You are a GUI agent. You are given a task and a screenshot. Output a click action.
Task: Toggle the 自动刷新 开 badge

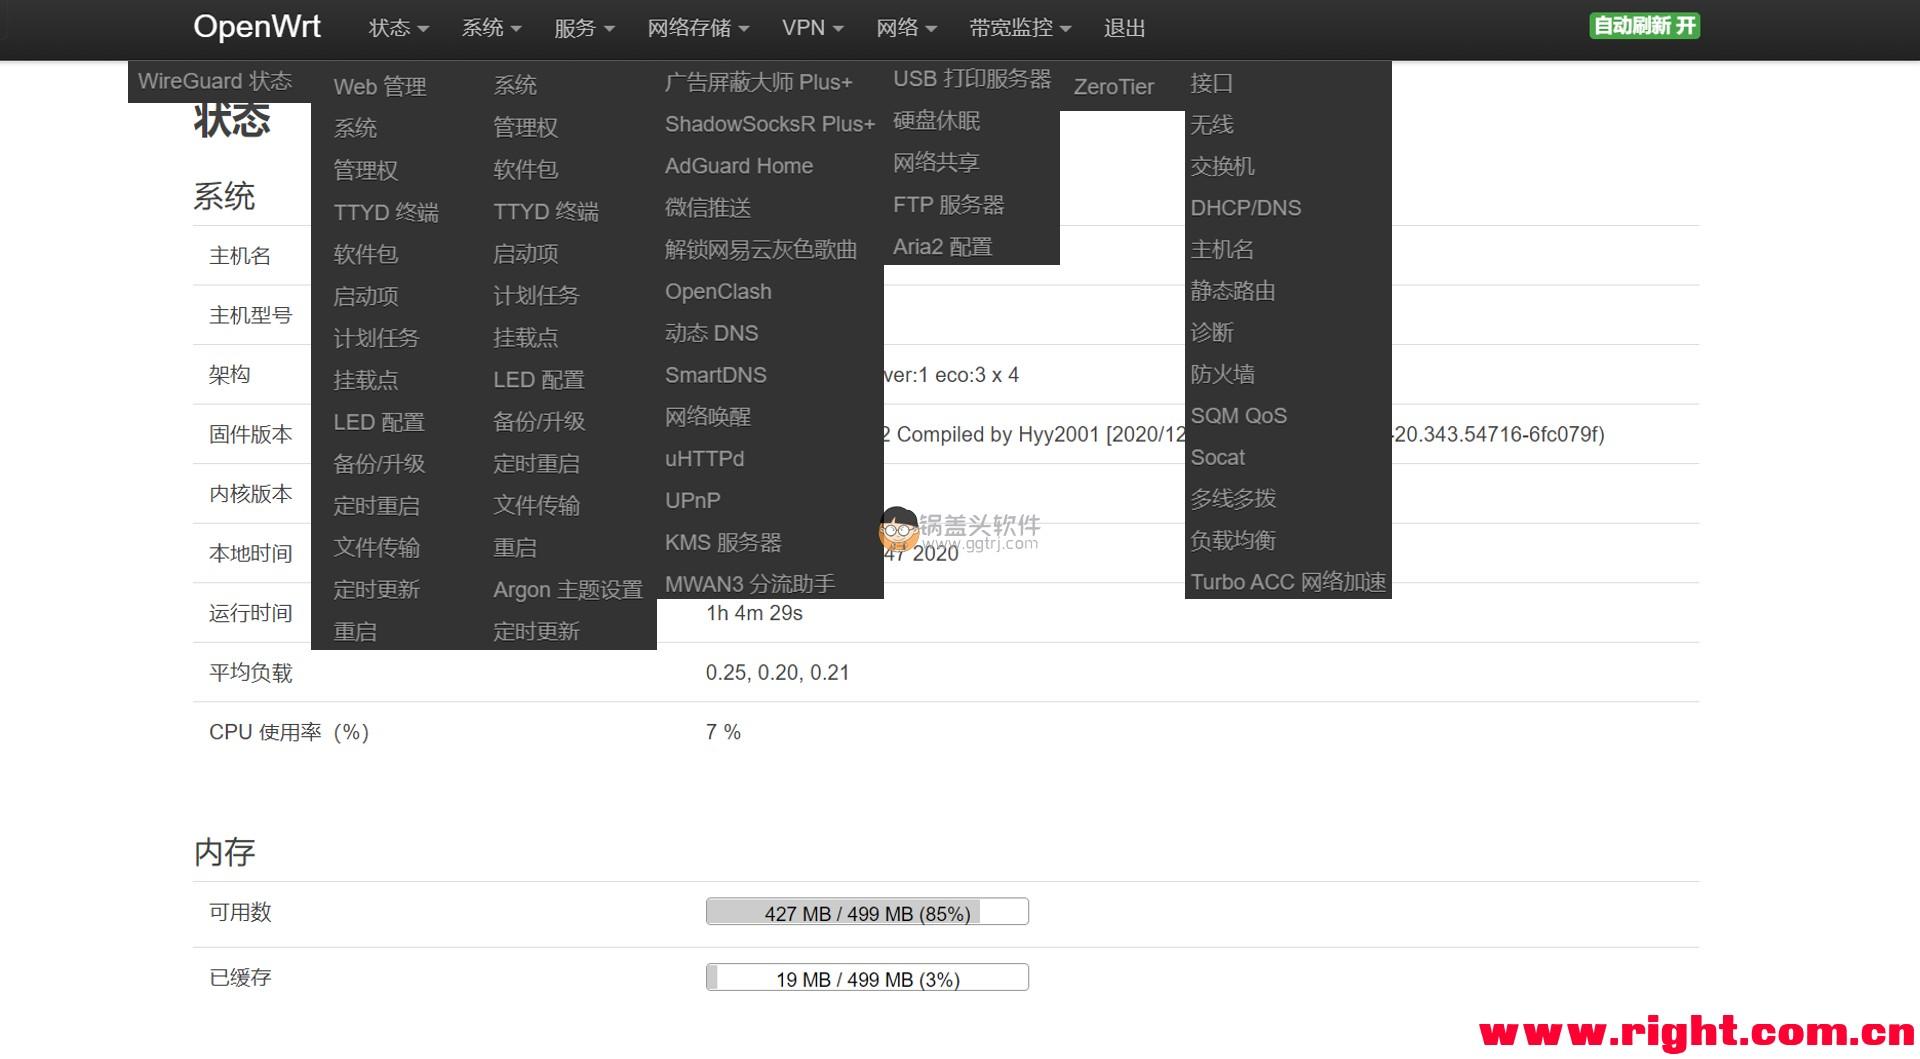click(1644, 26)
